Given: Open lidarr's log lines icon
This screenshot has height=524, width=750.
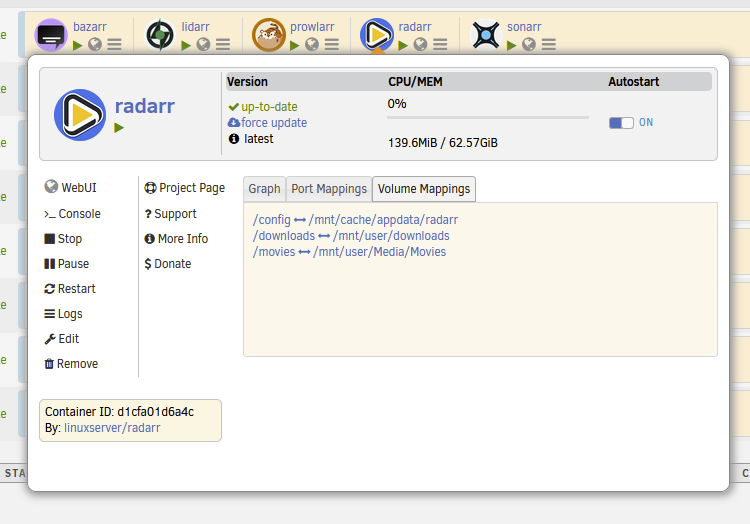Looking at the screenshot, I should coord(223,44).
